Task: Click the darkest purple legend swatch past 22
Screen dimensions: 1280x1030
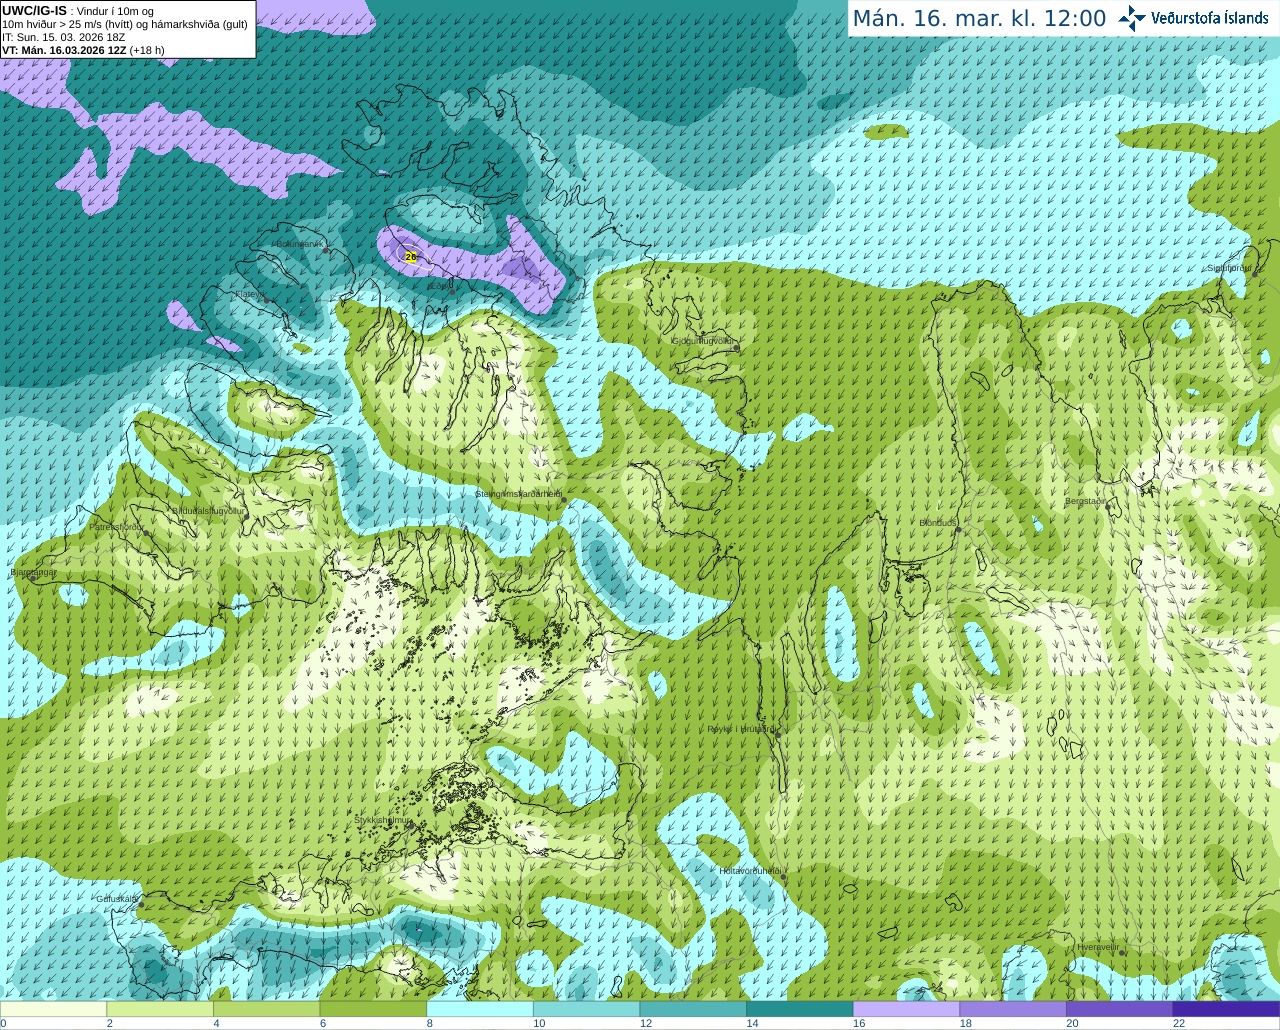Action: [x=1226, y=1009]
